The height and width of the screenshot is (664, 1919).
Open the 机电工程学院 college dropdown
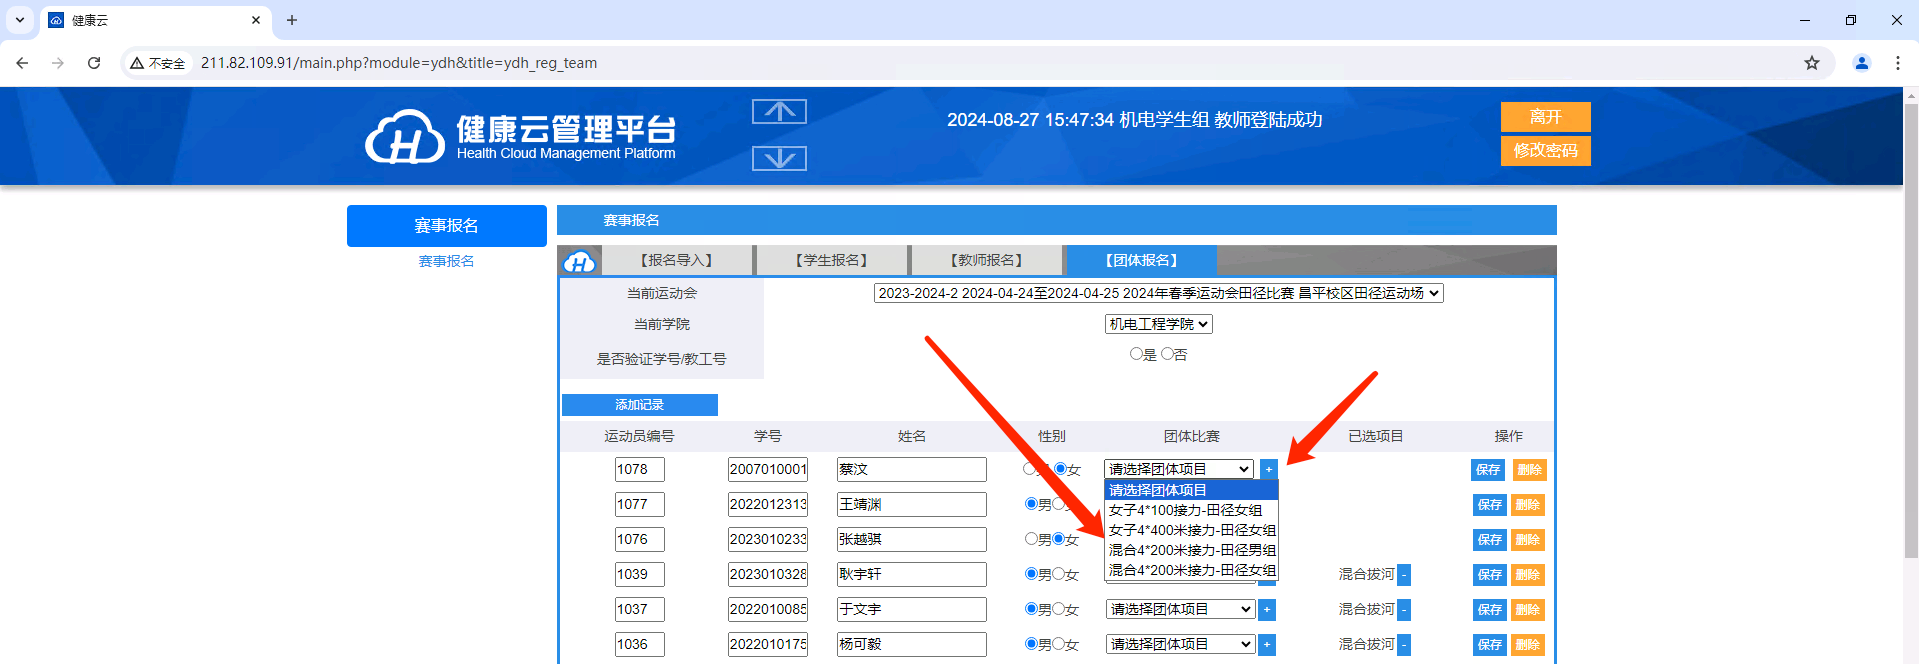click(x=1158, y=324)
